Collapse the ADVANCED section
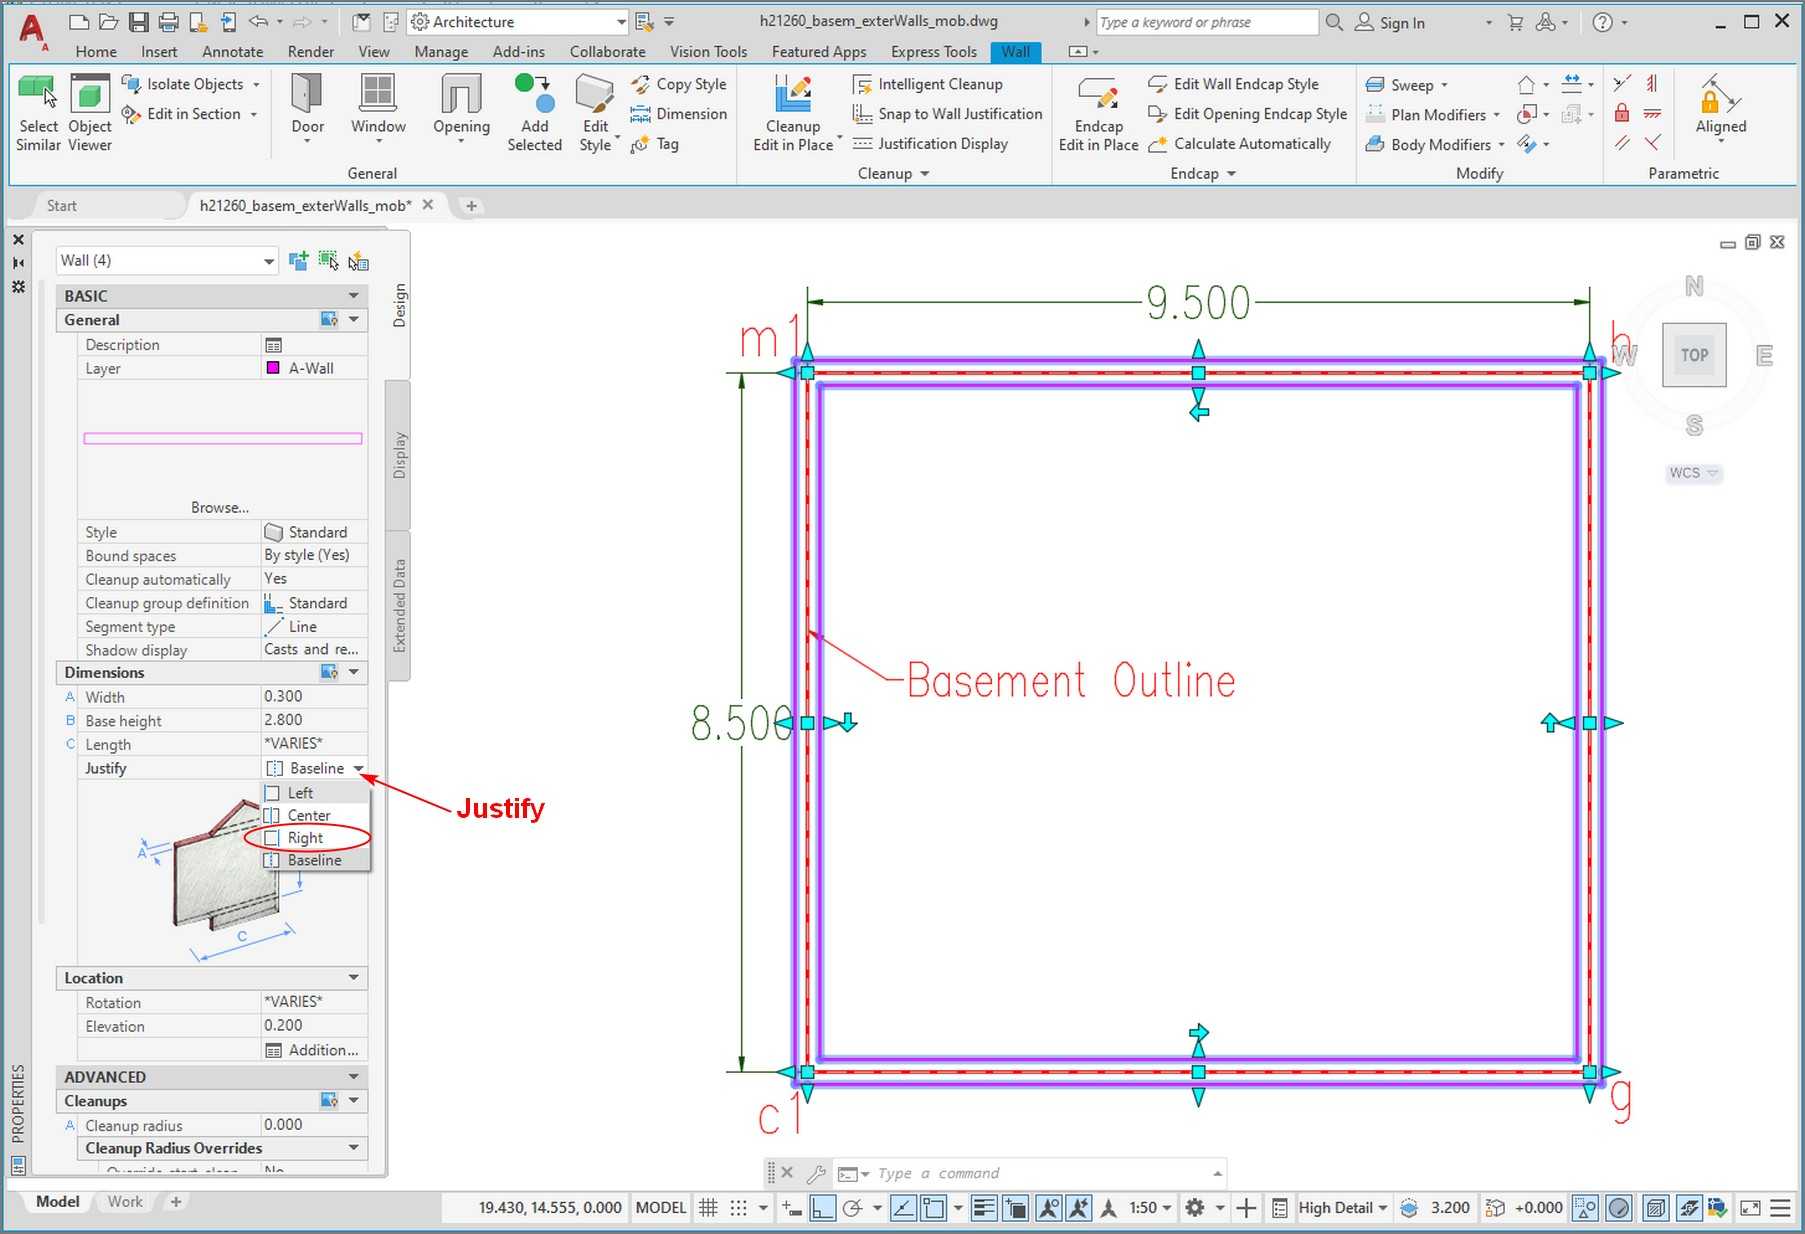The height and width of the screenshot is (1234, 1805). 354,1076
